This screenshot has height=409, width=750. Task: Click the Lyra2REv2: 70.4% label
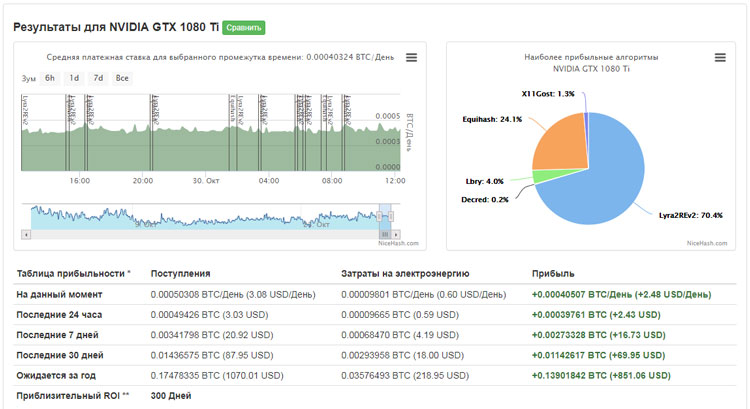click(x=690, y=215)
